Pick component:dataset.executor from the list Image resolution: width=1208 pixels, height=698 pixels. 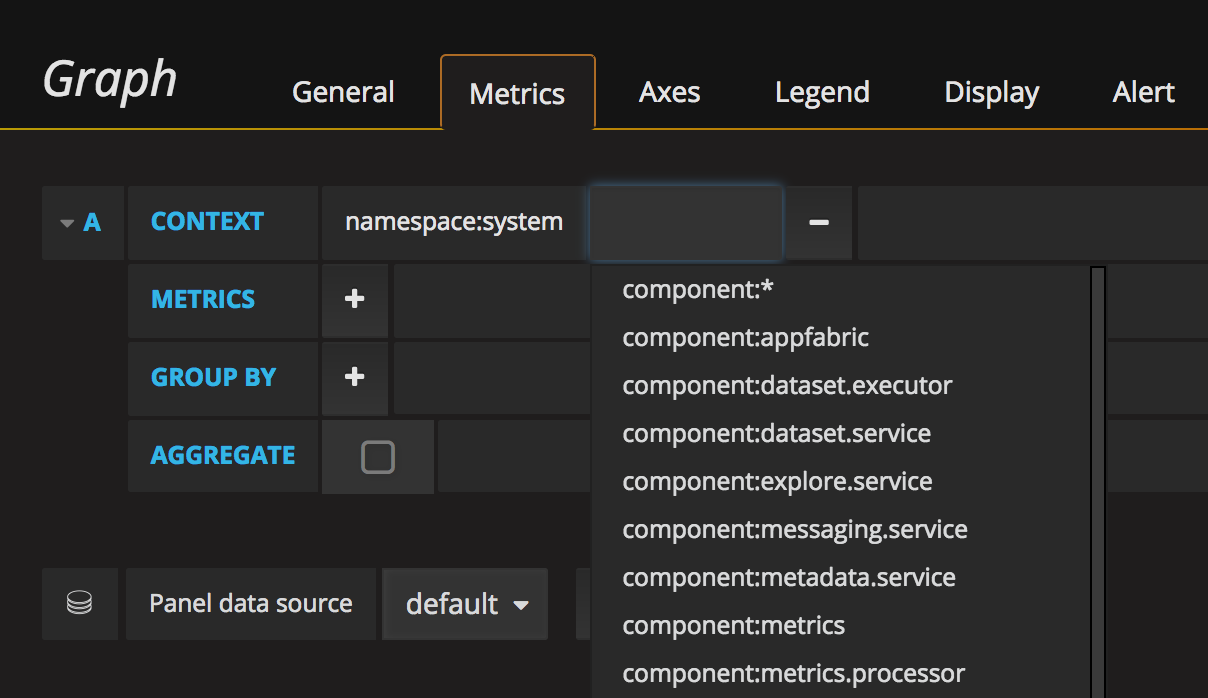coord(787,385)
